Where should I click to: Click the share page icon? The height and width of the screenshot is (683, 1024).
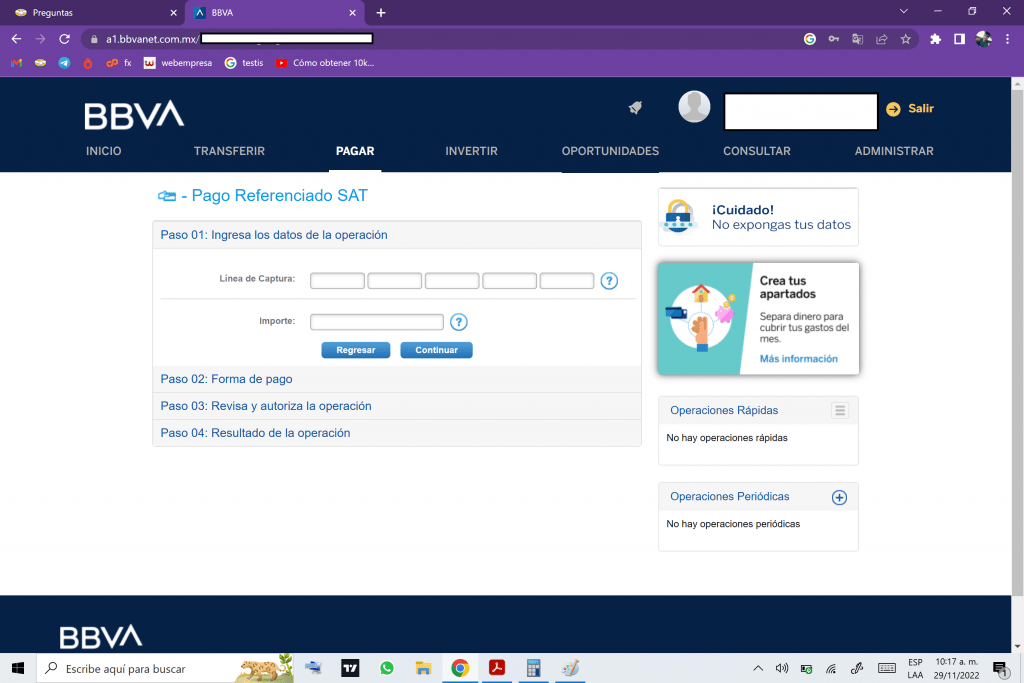[x=882, y=39]
